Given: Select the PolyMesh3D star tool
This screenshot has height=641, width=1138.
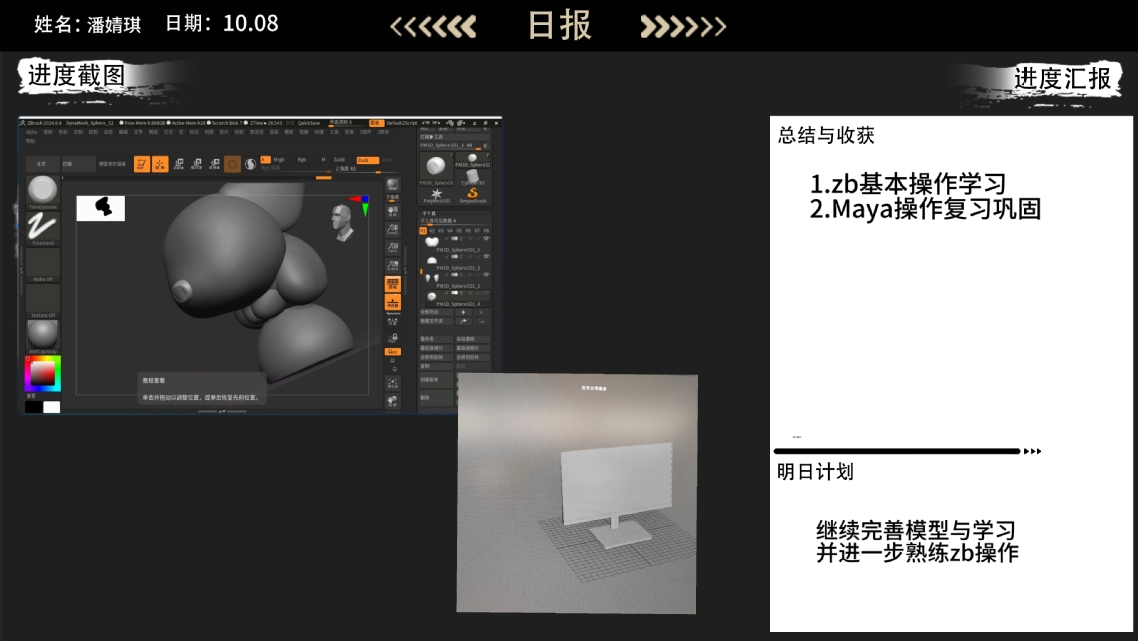Looking at the screenshot, I should click(436, 194).
